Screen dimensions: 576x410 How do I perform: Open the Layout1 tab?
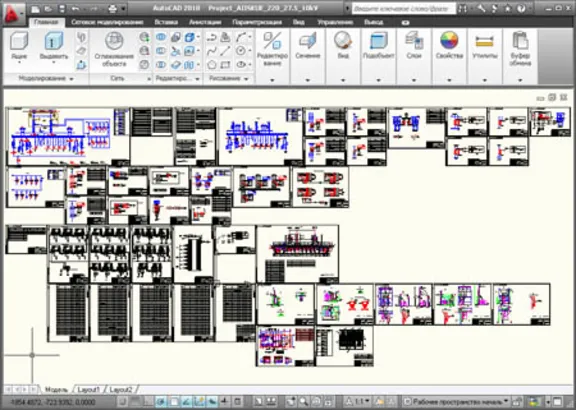[89, 389]
